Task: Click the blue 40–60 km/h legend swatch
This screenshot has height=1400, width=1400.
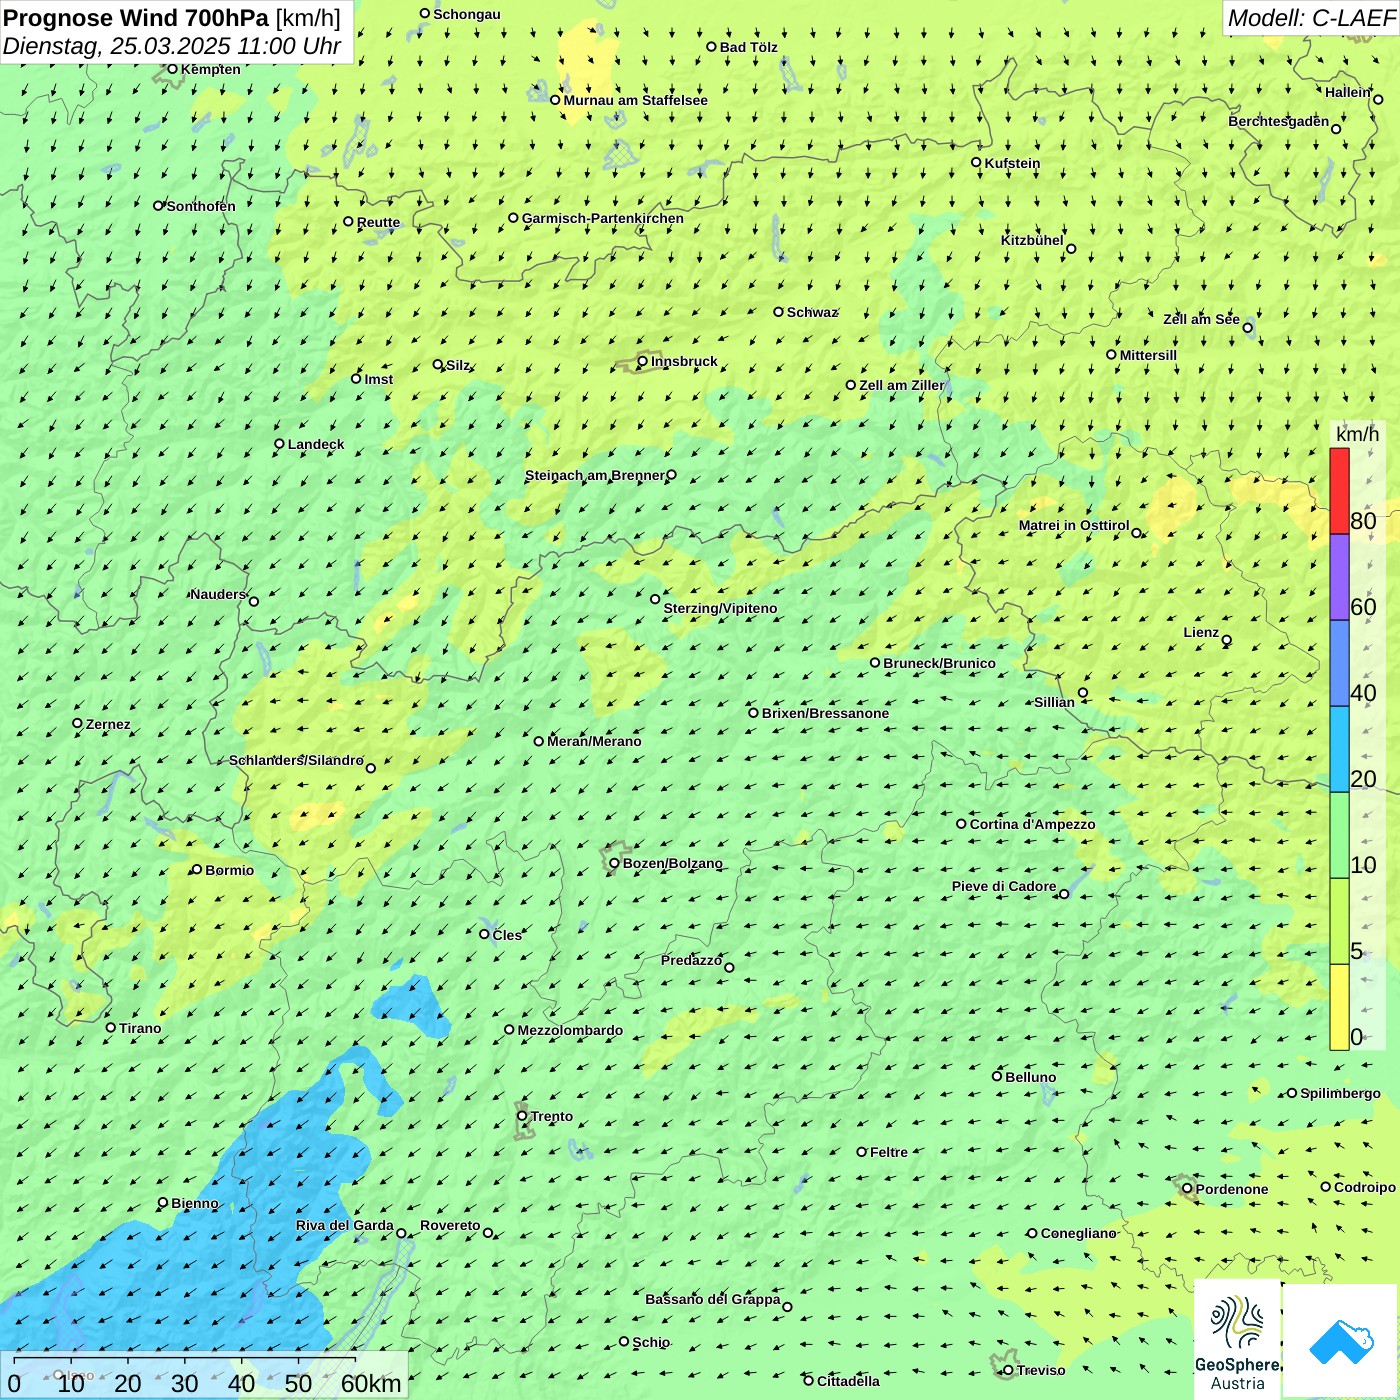Action: point(1339,663)
